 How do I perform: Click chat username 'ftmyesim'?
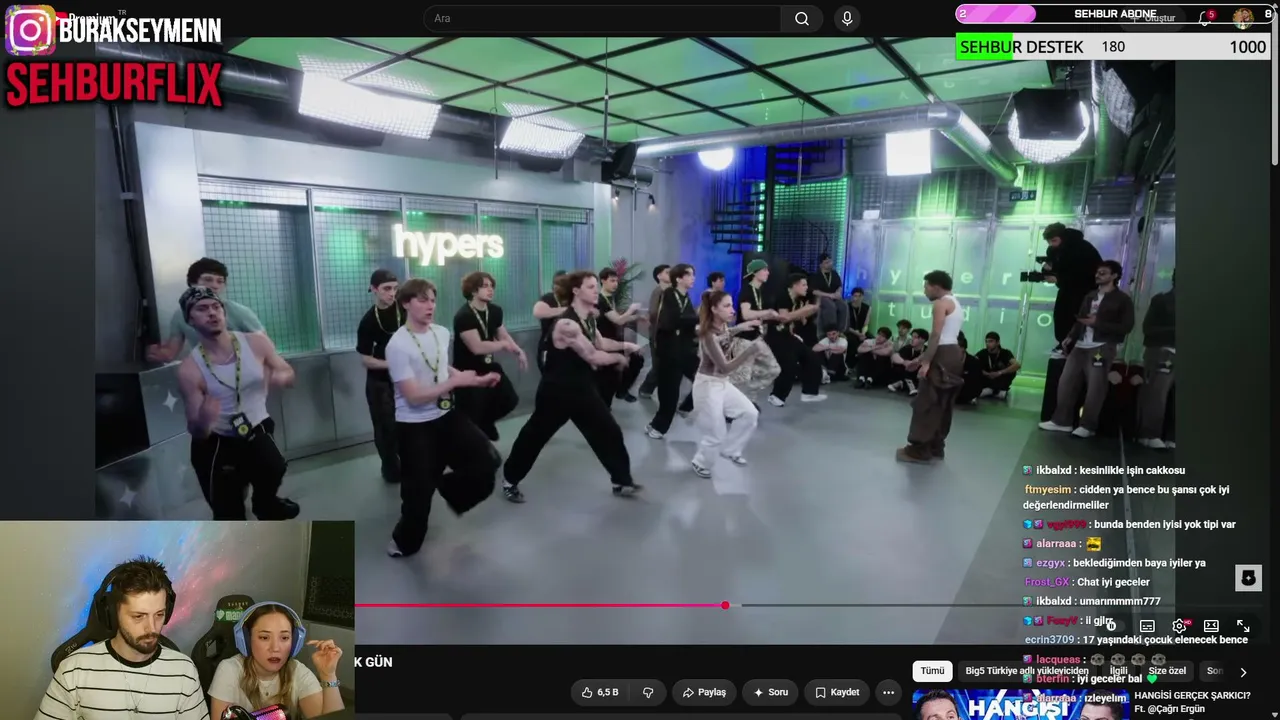click(1048, 490)
